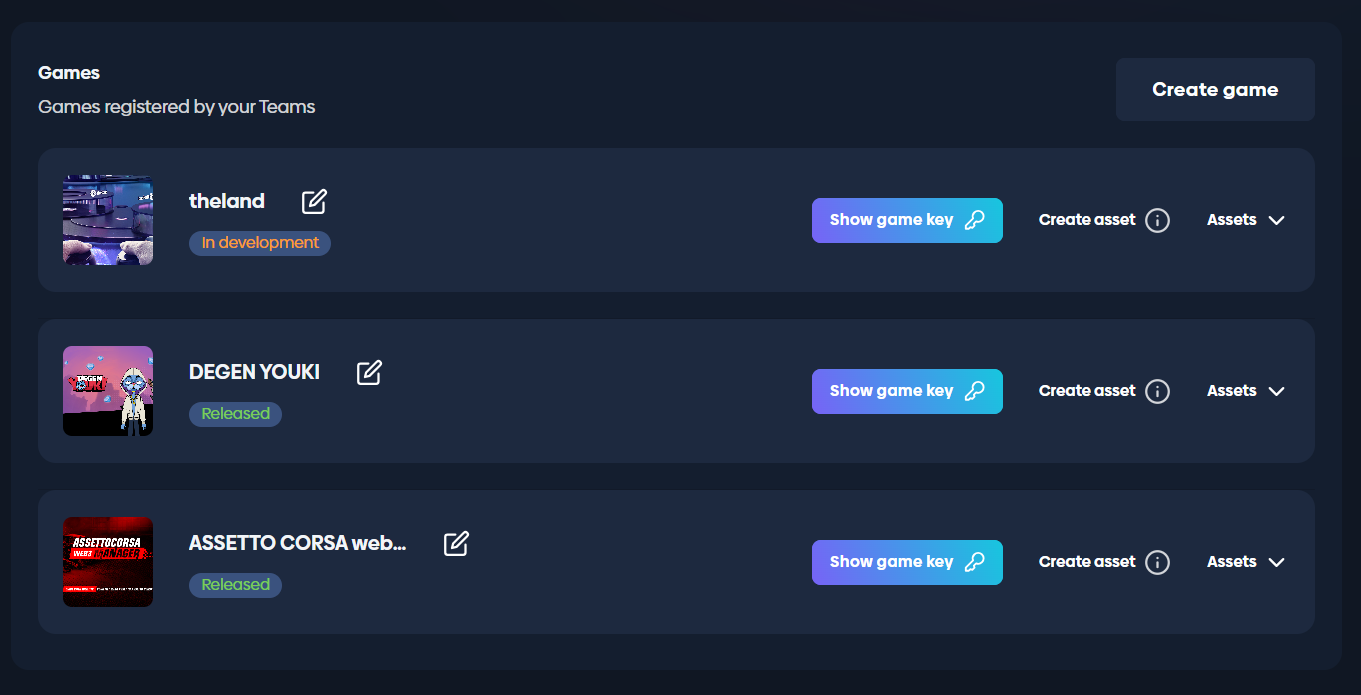The width and height of the screenshot is (1361, 695).
Task: Expand the Assets dropdown for DEGEN YOUKI
Action: [1245, 391]
